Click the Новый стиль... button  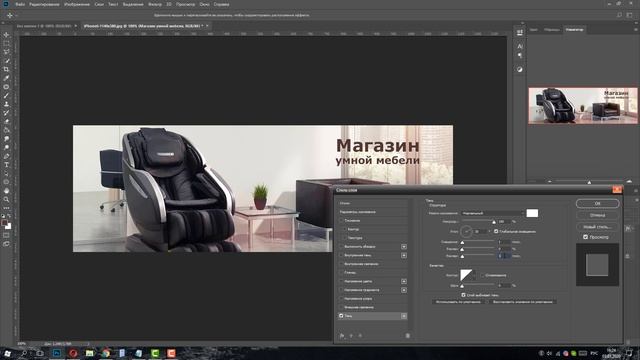(597, 227)
